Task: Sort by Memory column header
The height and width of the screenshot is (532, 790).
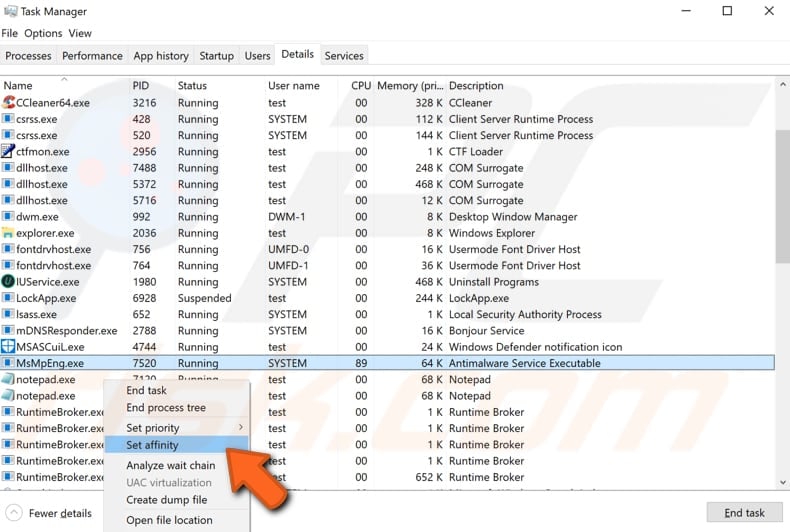Action: [411, 86]
